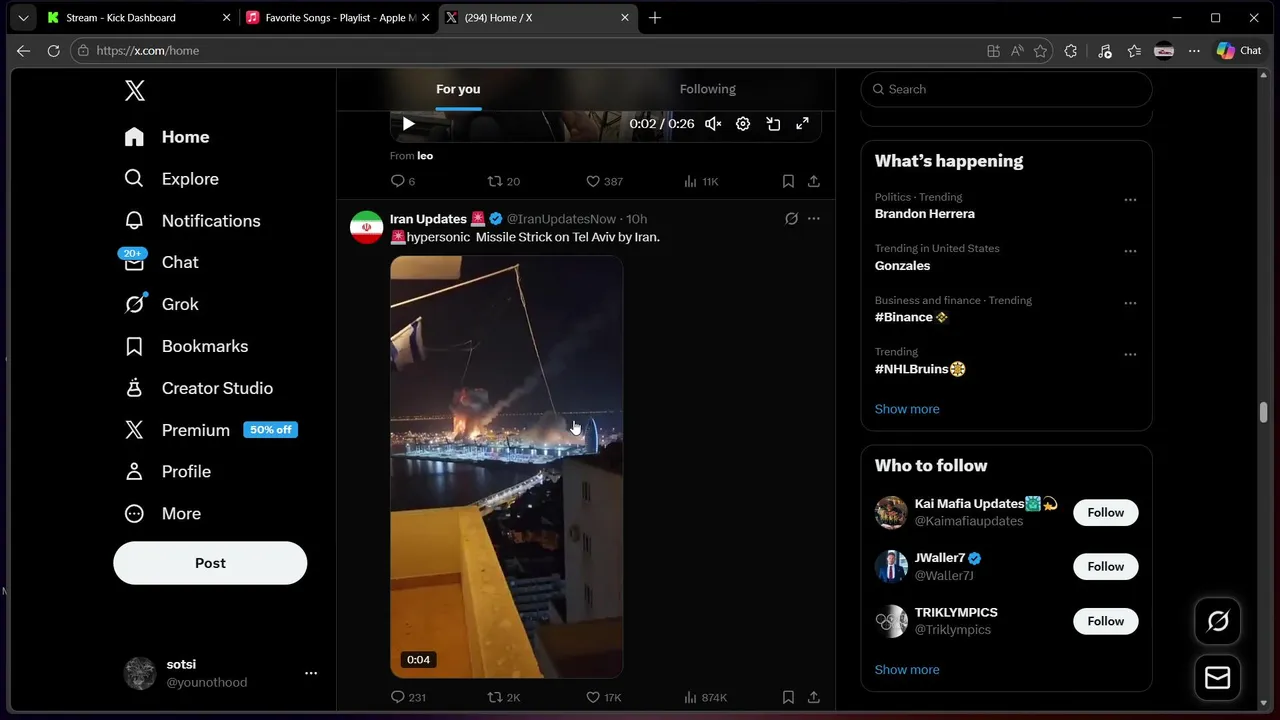
Task: Open Notifications in the sidebar
Action: 192,221
